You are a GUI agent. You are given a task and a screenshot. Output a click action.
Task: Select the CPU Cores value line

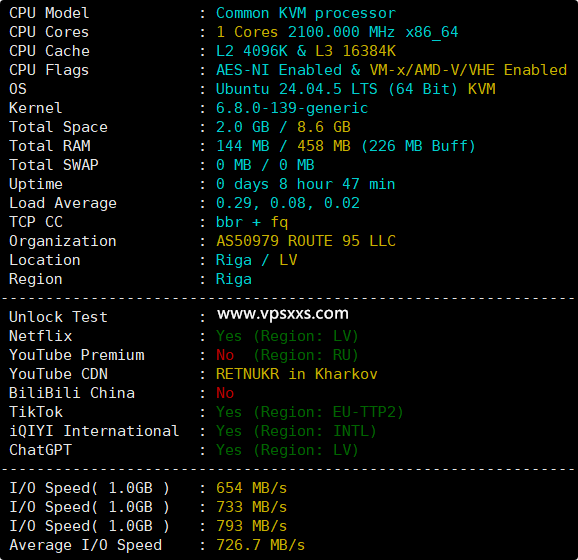337,32
